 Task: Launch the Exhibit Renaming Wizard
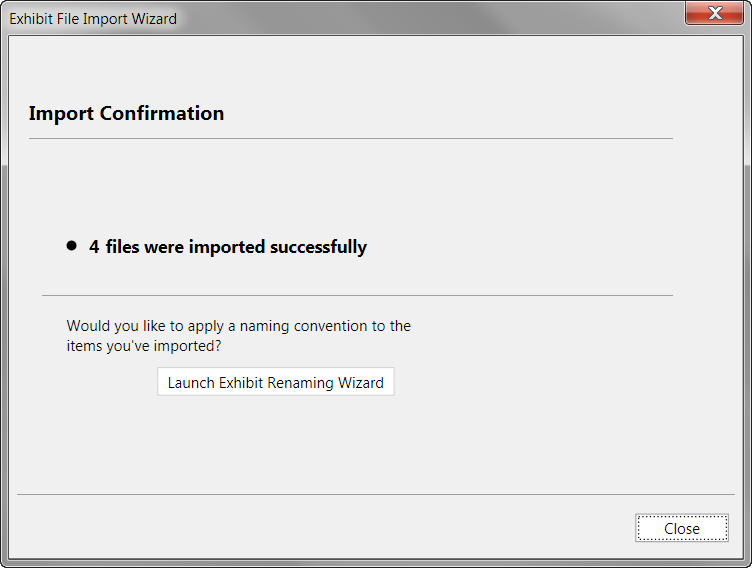tap(276, 382)
